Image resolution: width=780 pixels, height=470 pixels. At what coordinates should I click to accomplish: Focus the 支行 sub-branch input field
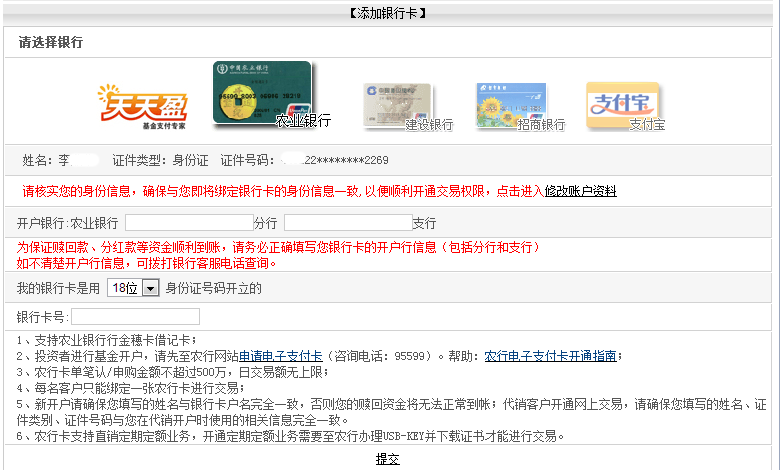[x=348, y=222]
